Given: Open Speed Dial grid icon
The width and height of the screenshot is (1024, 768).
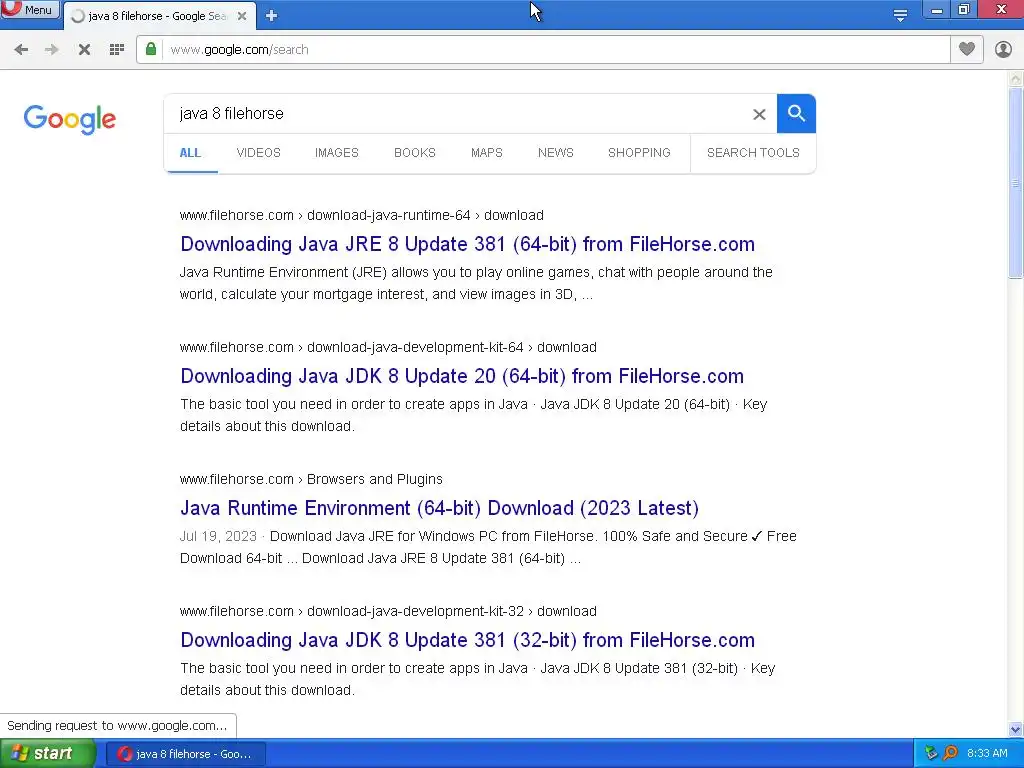Looking at the screenshot, I should pyautogui.click(x=117, y=50).
